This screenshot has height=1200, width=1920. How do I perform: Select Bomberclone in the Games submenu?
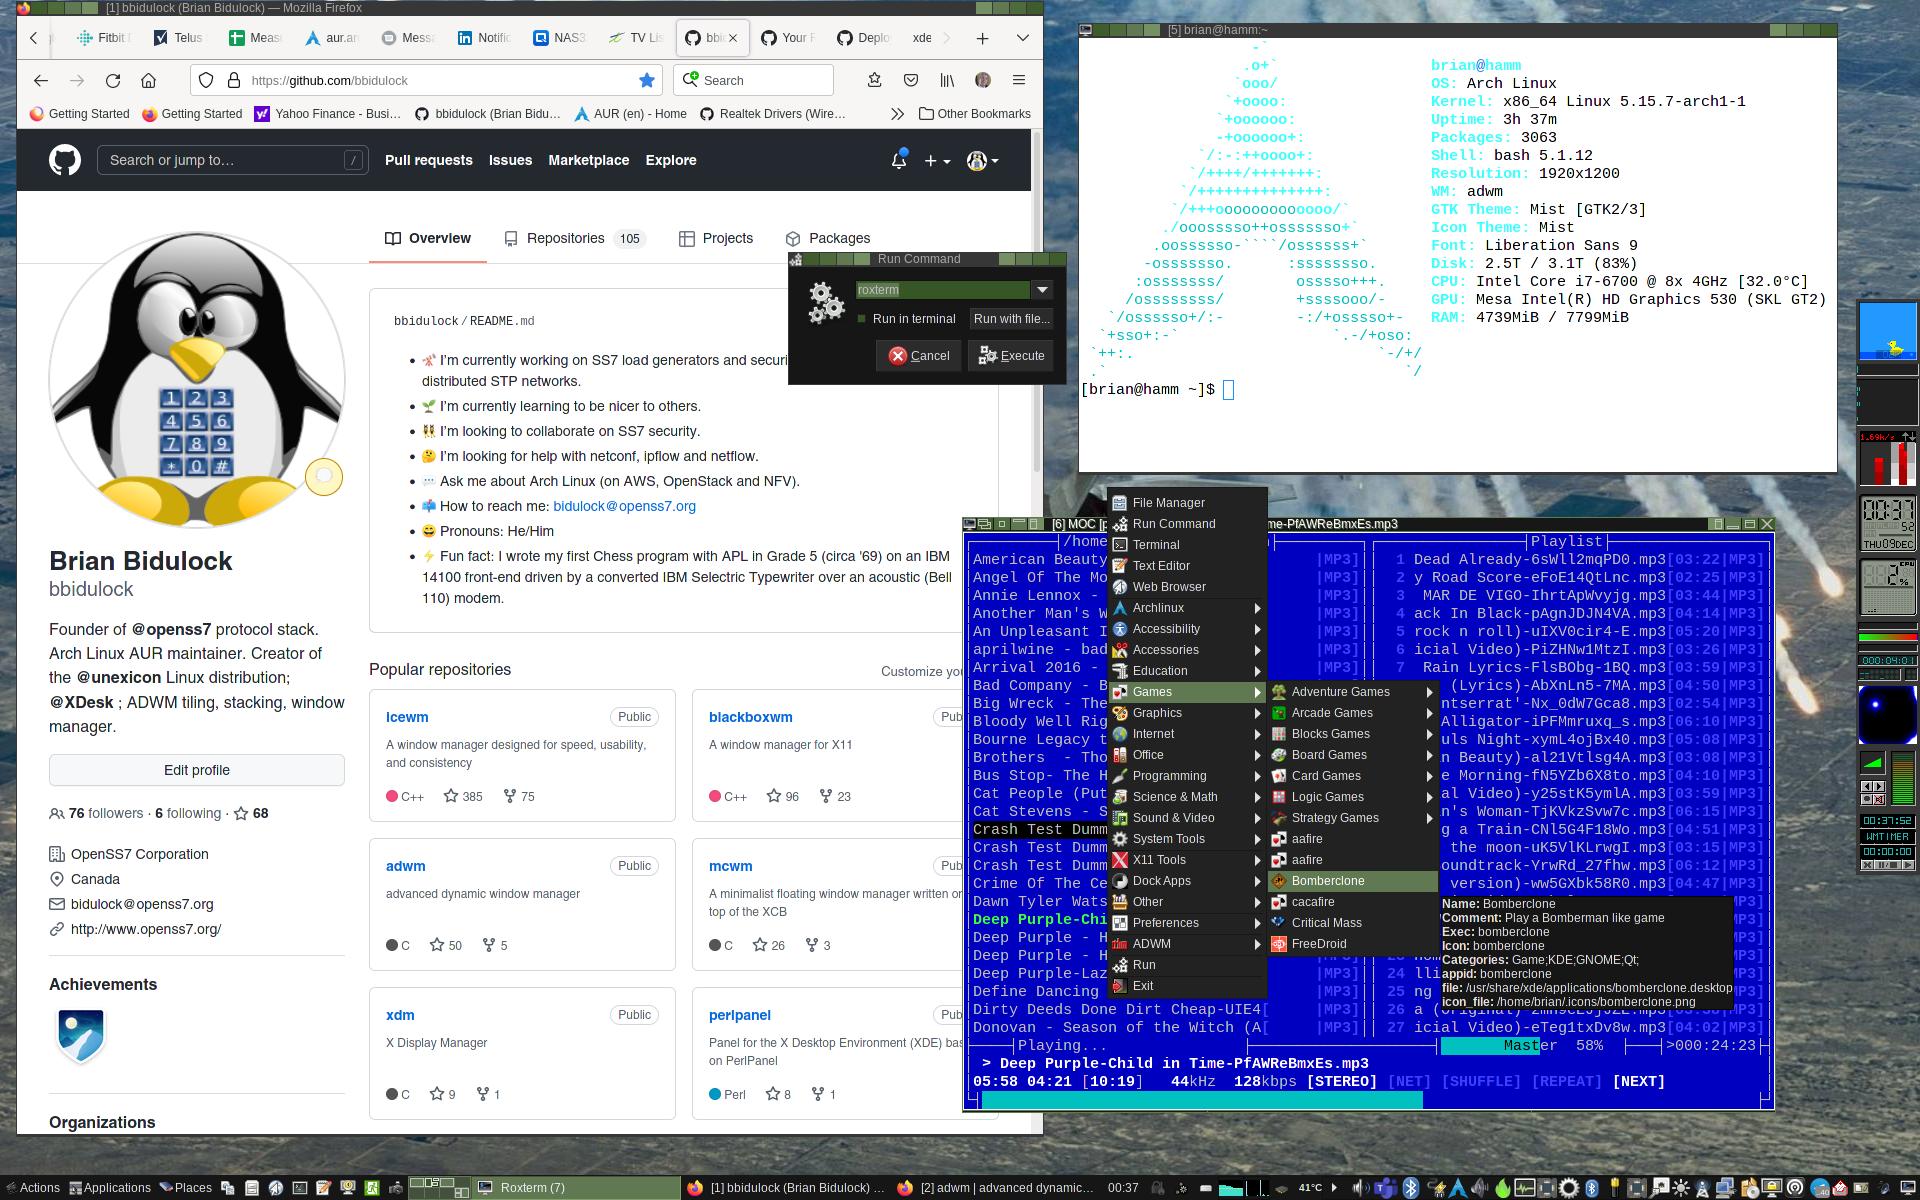pos(1327,881)
